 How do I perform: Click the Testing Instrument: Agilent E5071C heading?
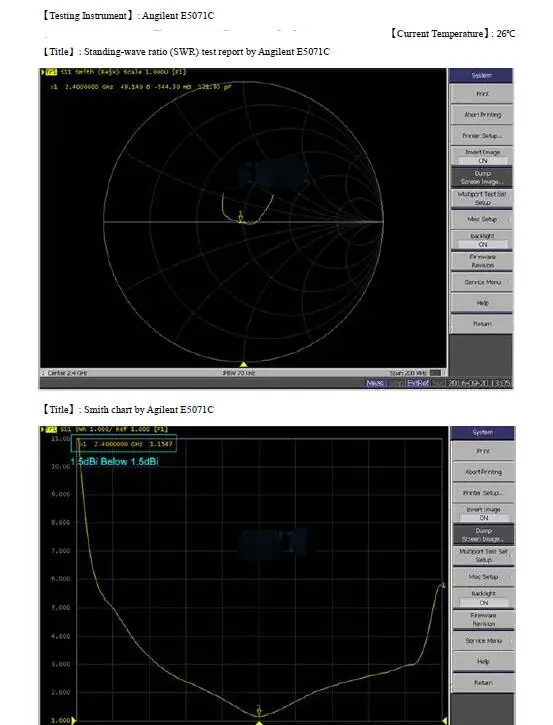pyautogui.click(x=128, y=15)
